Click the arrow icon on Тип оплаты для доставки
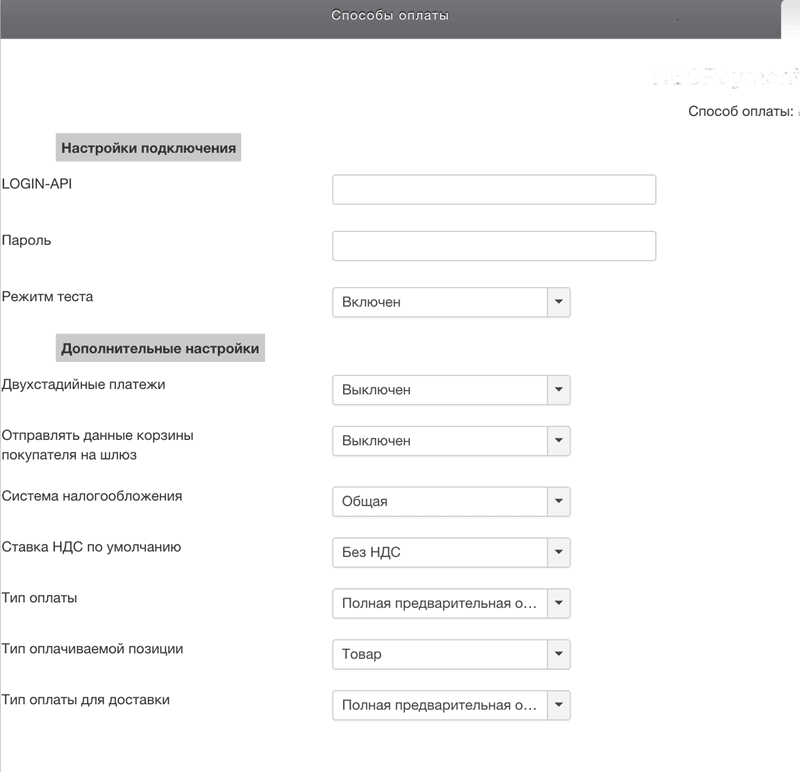 557,705
